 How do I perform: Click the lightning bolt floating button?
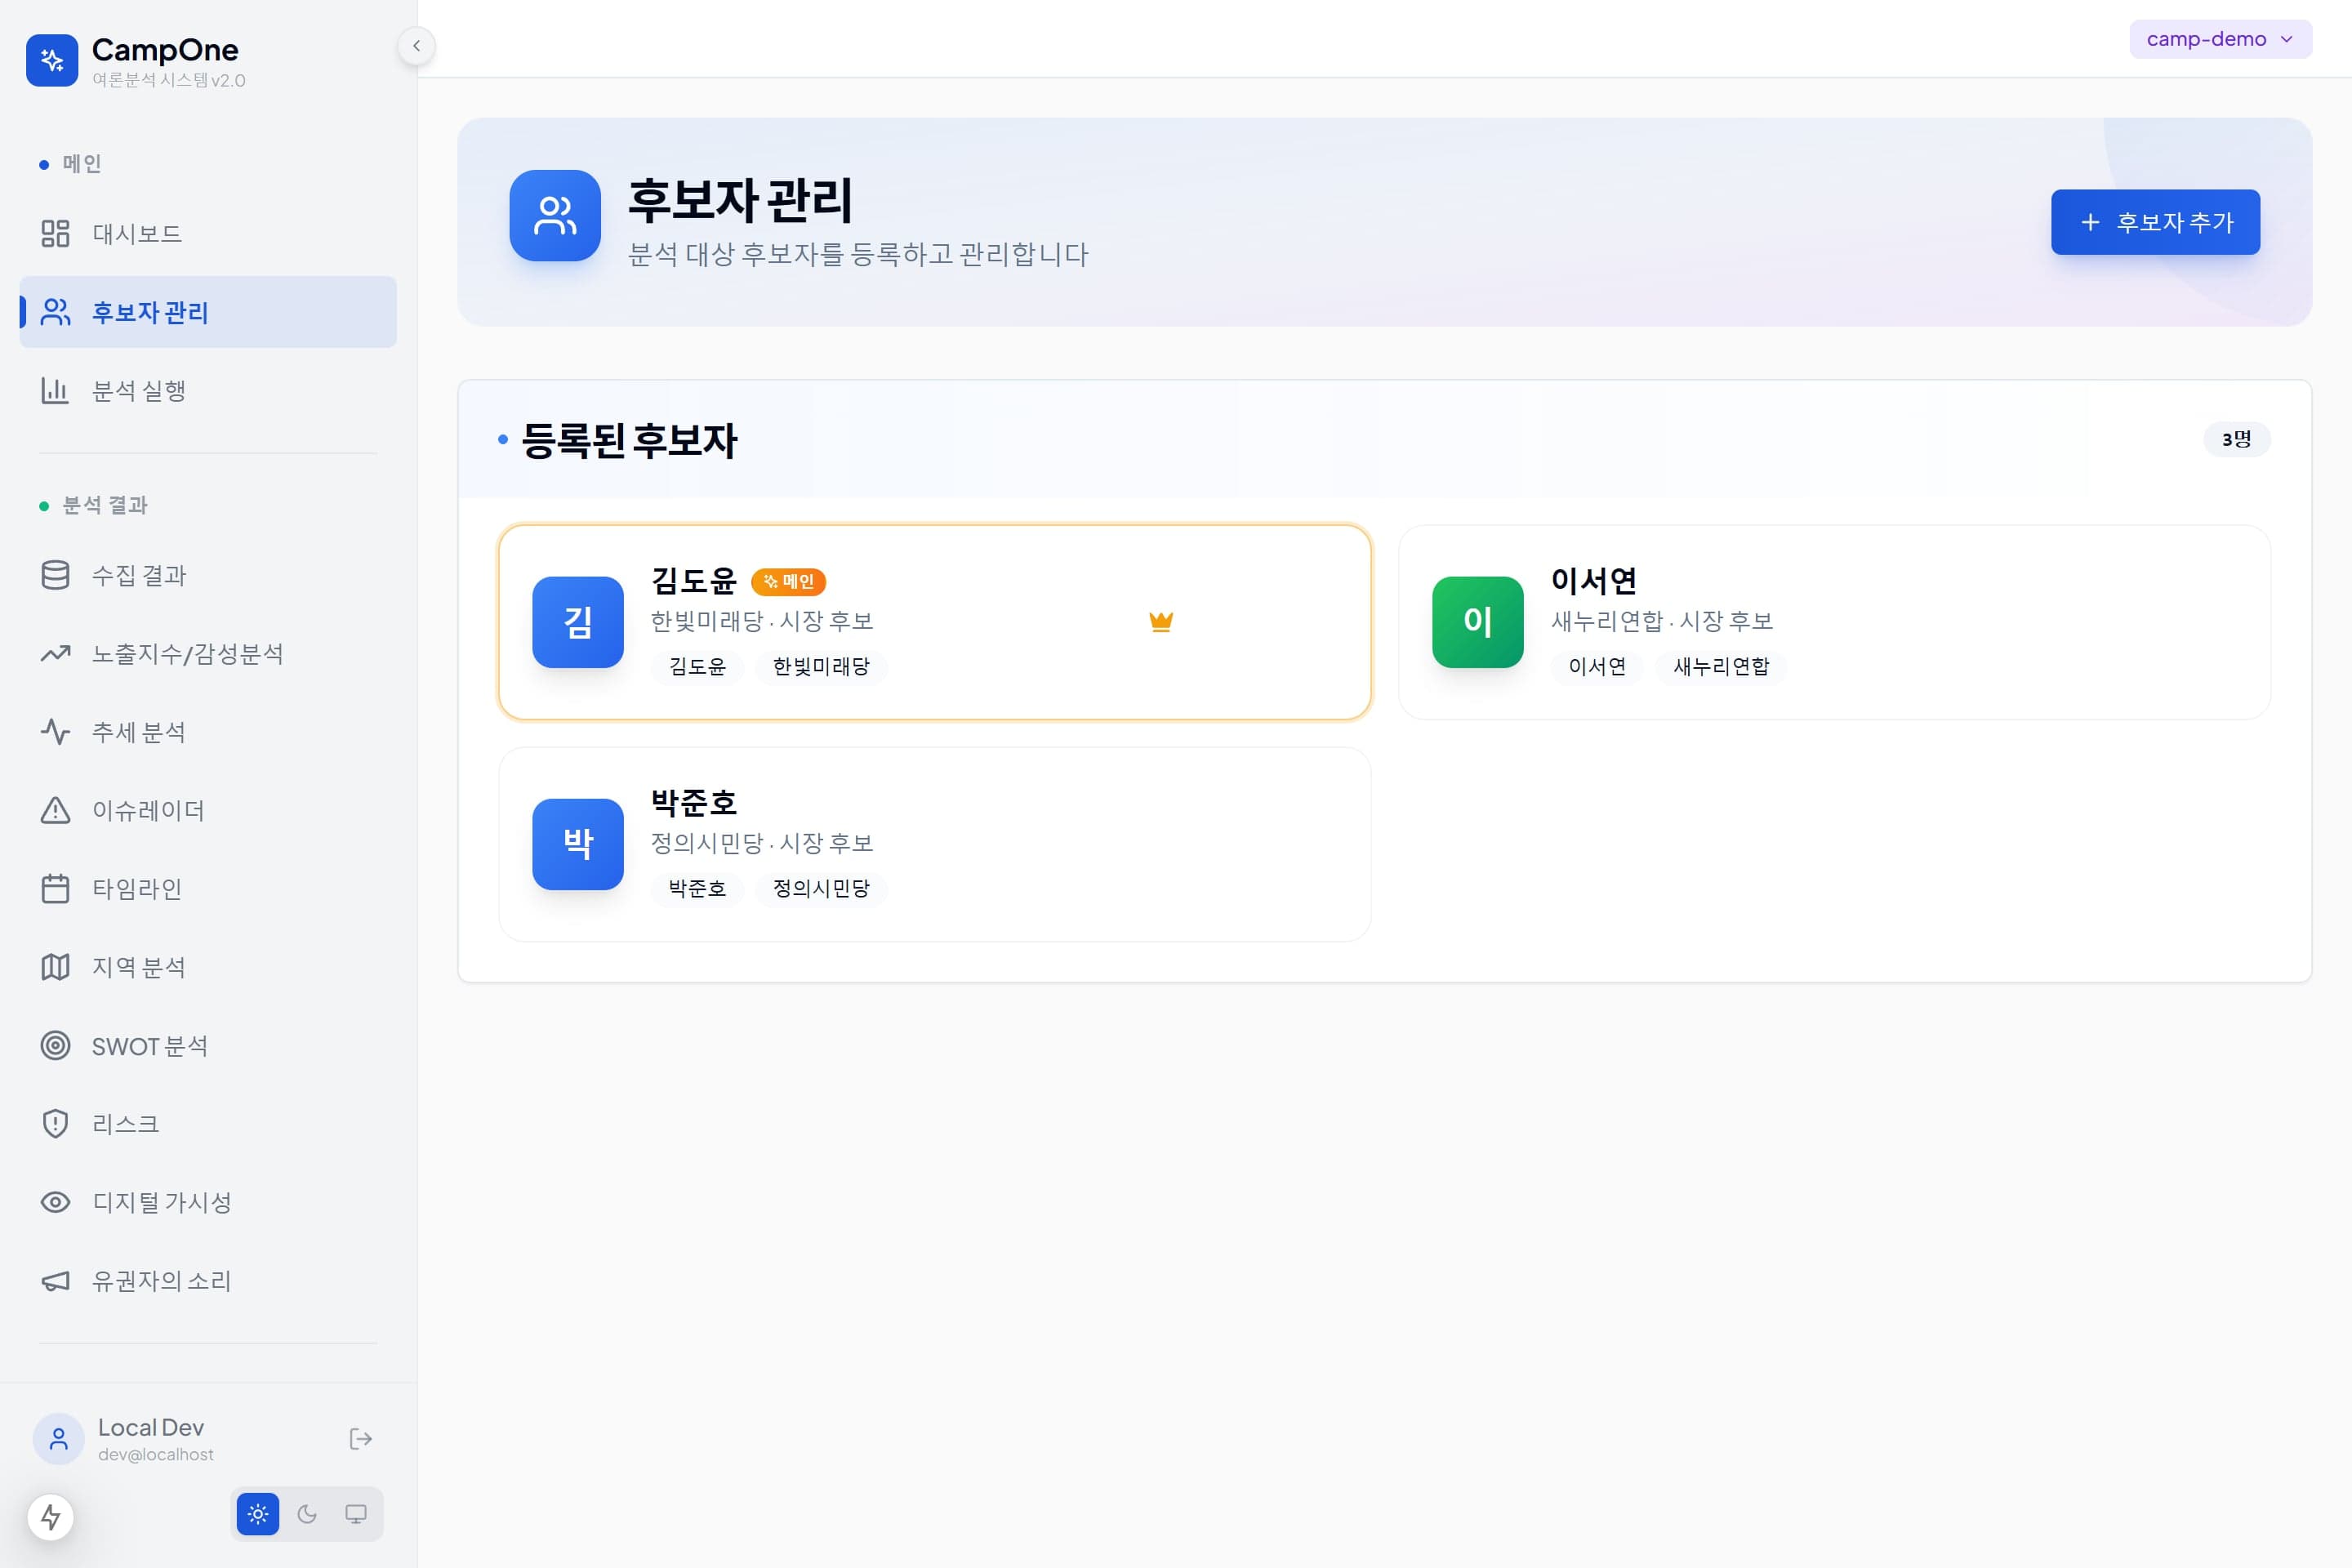(51, 1517)
